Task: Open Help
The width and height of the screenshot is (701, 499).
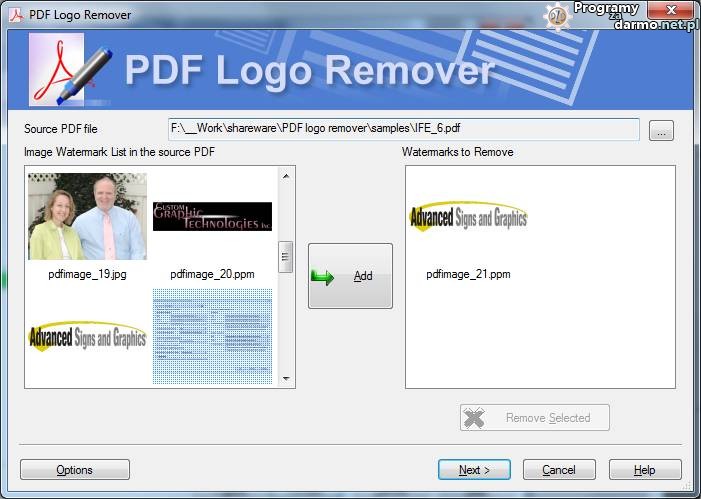Action: click(x=645, y=470)
